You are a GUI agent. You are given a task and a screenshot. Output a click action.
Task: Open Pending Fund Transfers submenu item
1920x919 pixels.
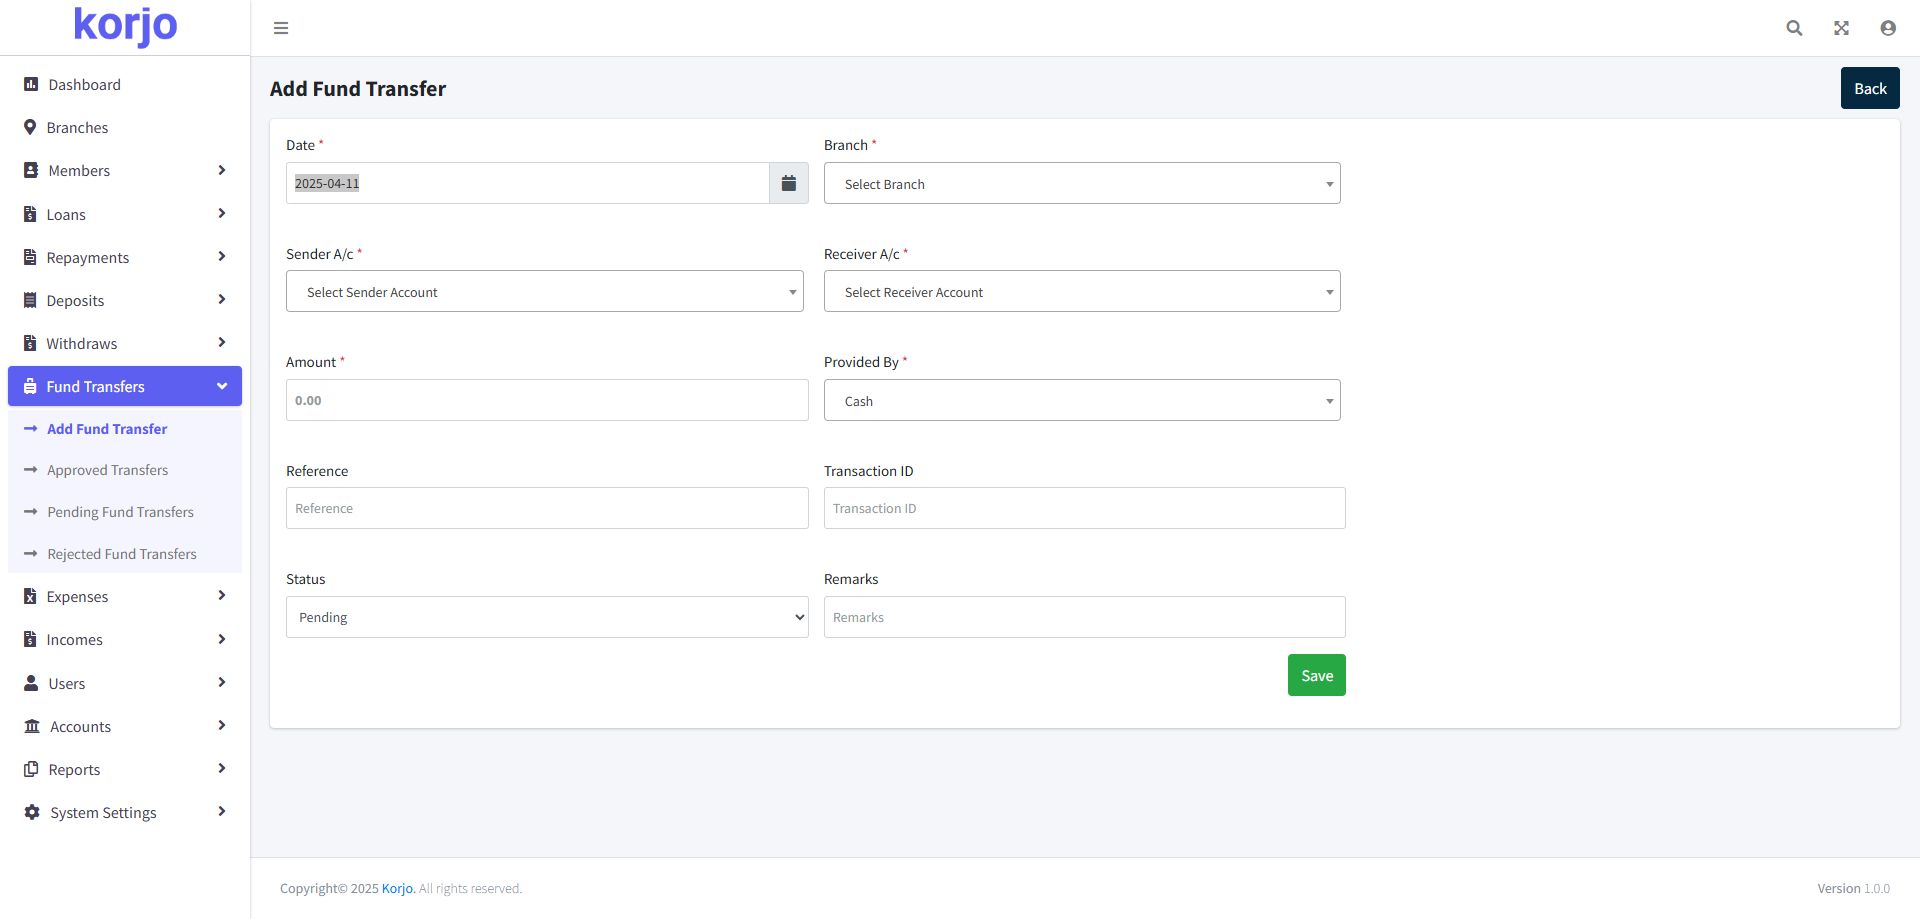[x=120, y=512]
